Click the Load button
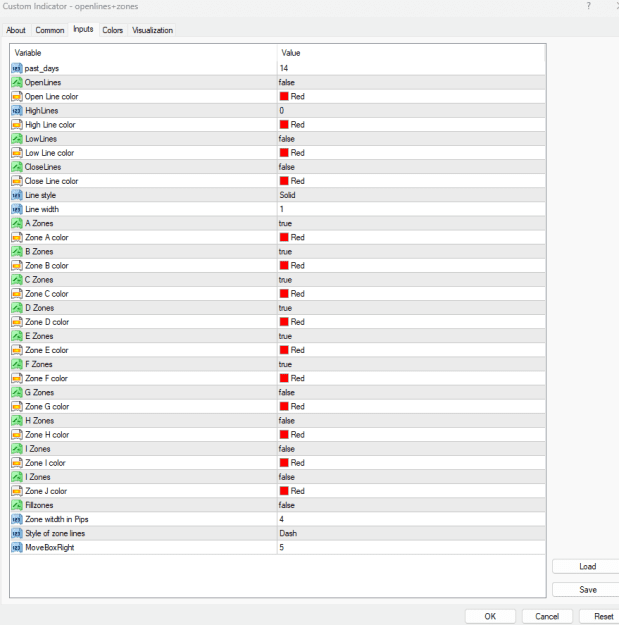 click(x=587, y=566)
